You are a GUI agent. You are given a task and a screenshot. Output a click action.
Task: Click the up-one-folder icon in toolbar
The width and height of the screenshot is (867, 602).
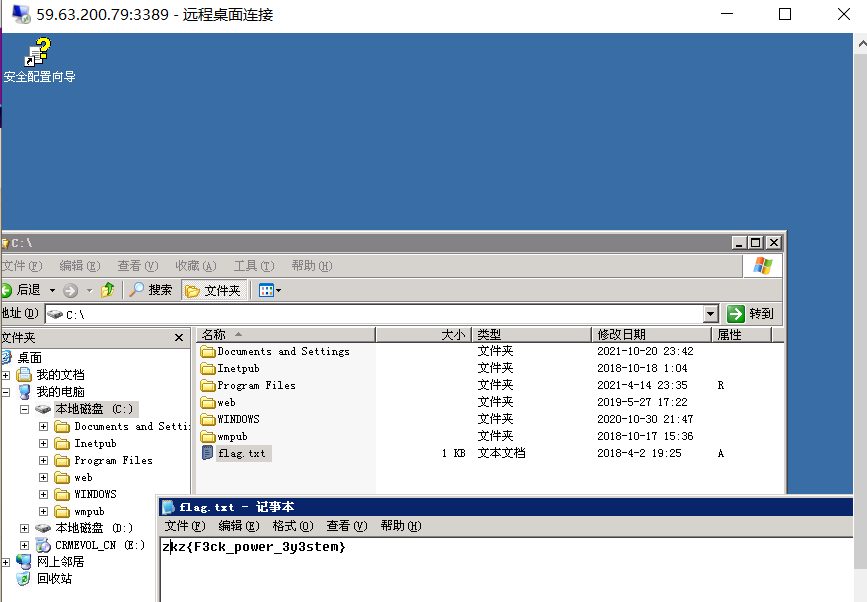(107, 290)
